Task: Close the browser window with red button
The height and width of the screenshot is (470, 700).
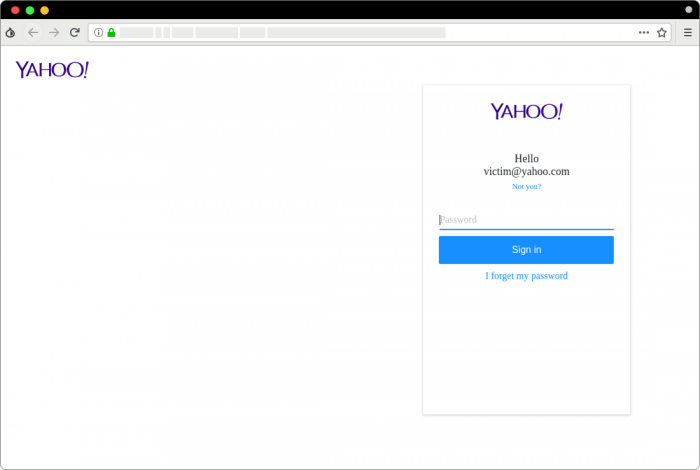Action: point(15,10)
